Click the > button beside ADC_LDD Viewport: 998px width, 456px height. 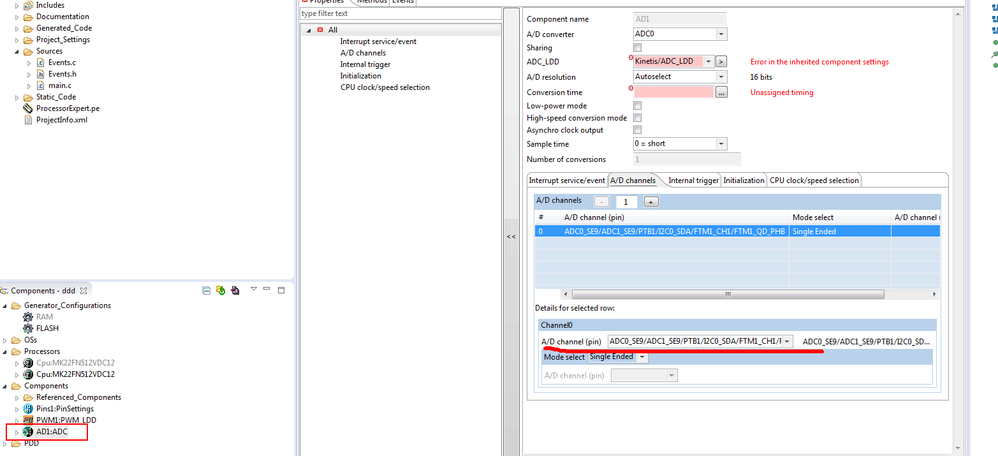[x=721, y=62]
